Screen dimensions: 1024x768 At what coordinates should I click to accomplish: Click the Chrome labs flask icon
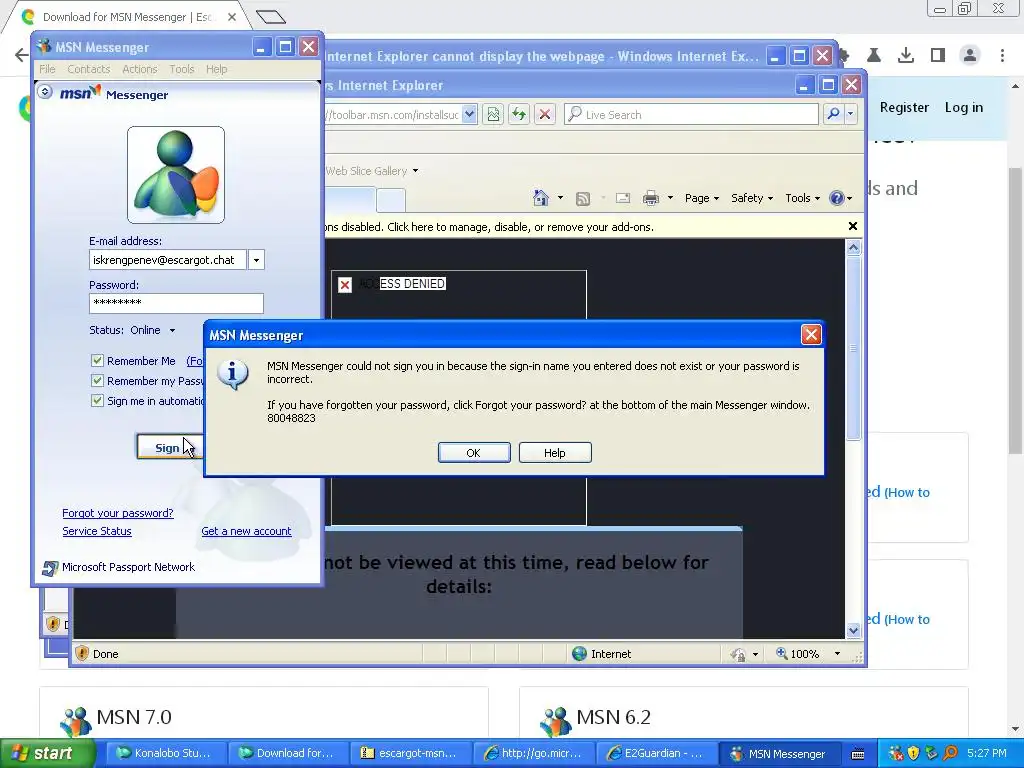point(874,56)
